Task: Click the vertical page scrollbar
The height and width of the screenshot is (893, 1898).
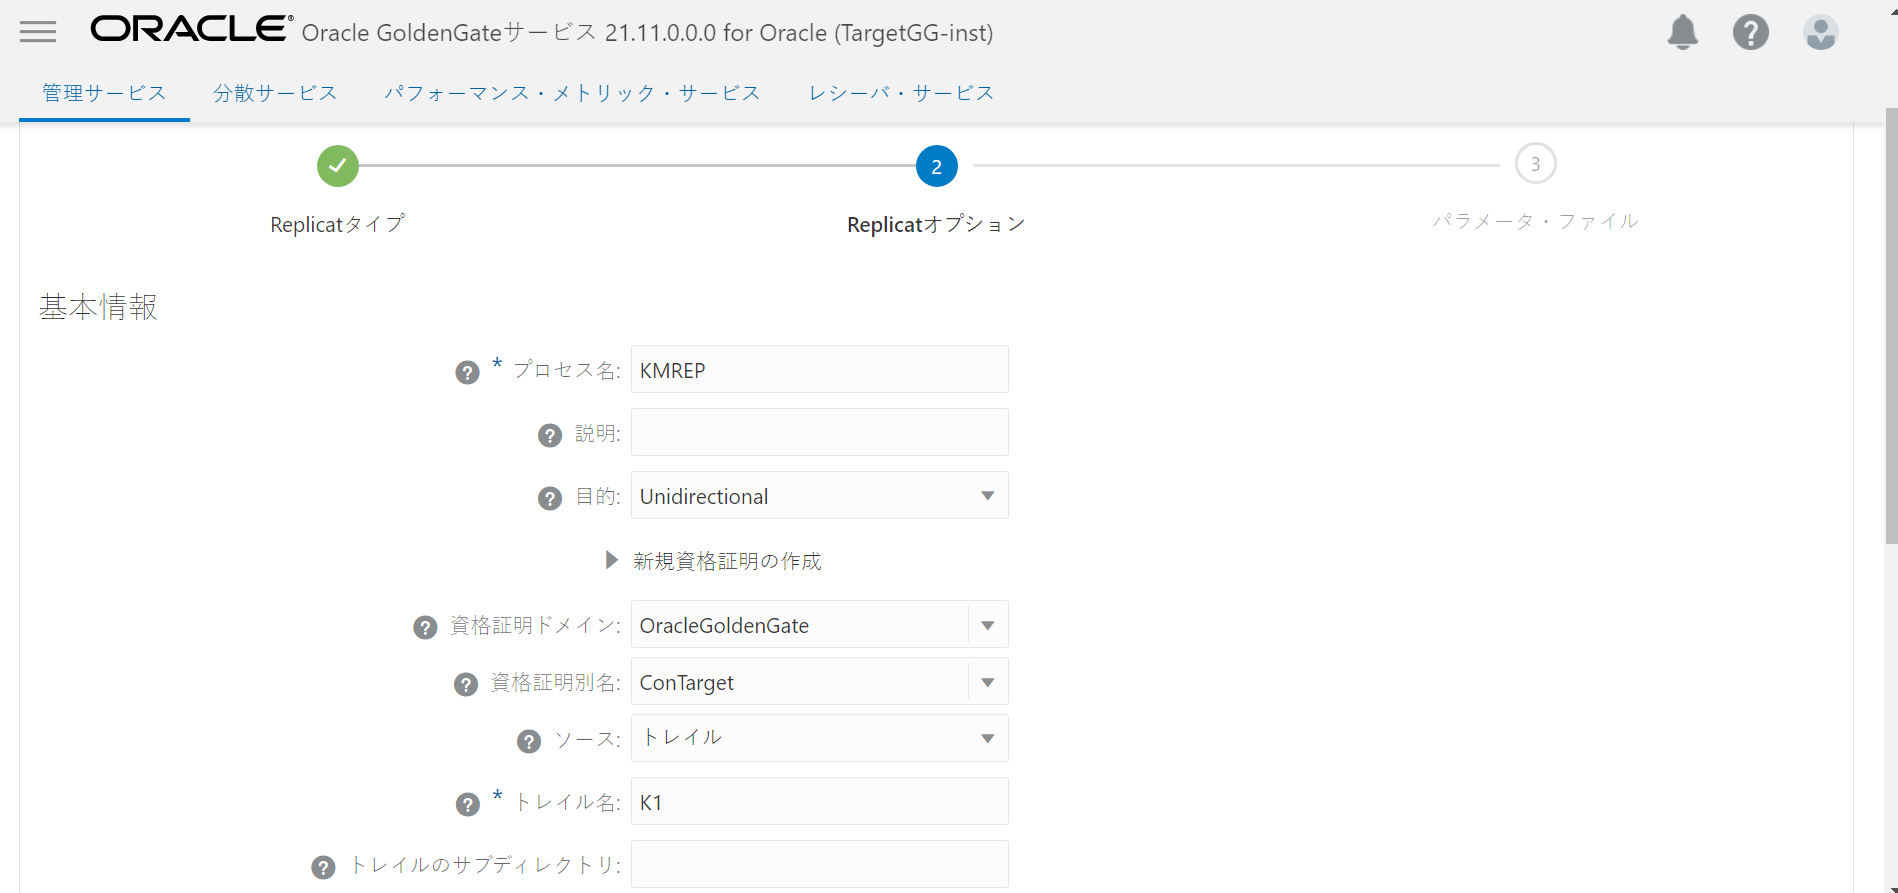Action: tap(1890, 325)
